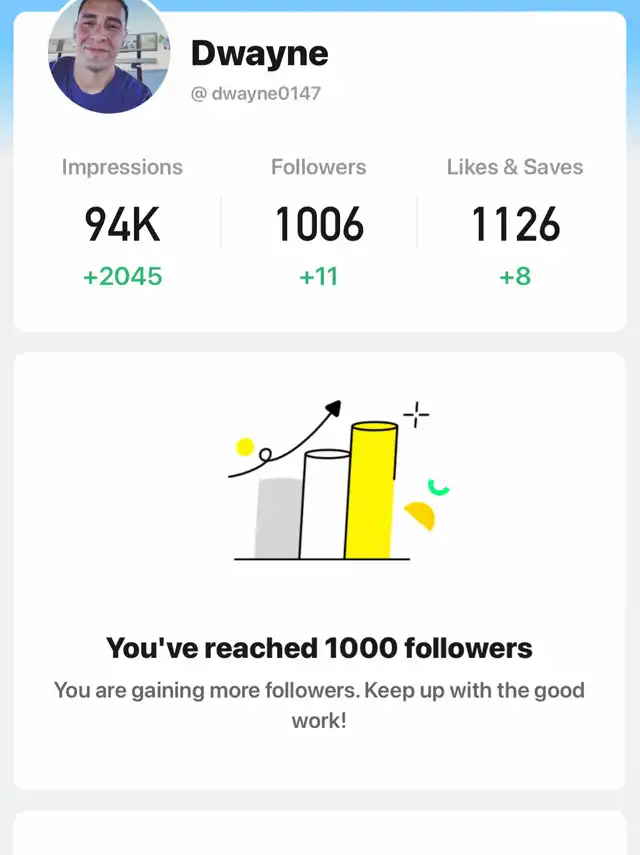Viewport: 640px width, 855px height.
Task: Select the @dwayne0147 username handle
Action: point(256,93)
